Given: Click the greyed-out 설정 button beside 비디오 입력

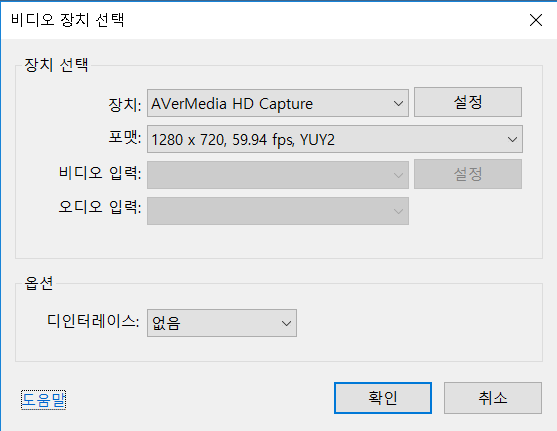Looking at the screenshot, I should click(x=468, y=174).
